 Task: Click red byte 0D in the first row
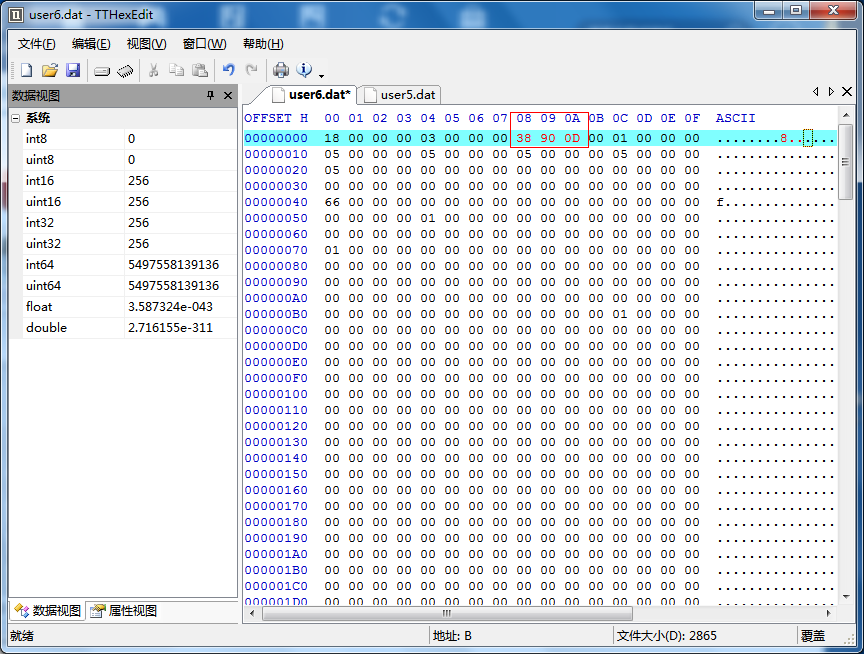click(x=572, y=138)
